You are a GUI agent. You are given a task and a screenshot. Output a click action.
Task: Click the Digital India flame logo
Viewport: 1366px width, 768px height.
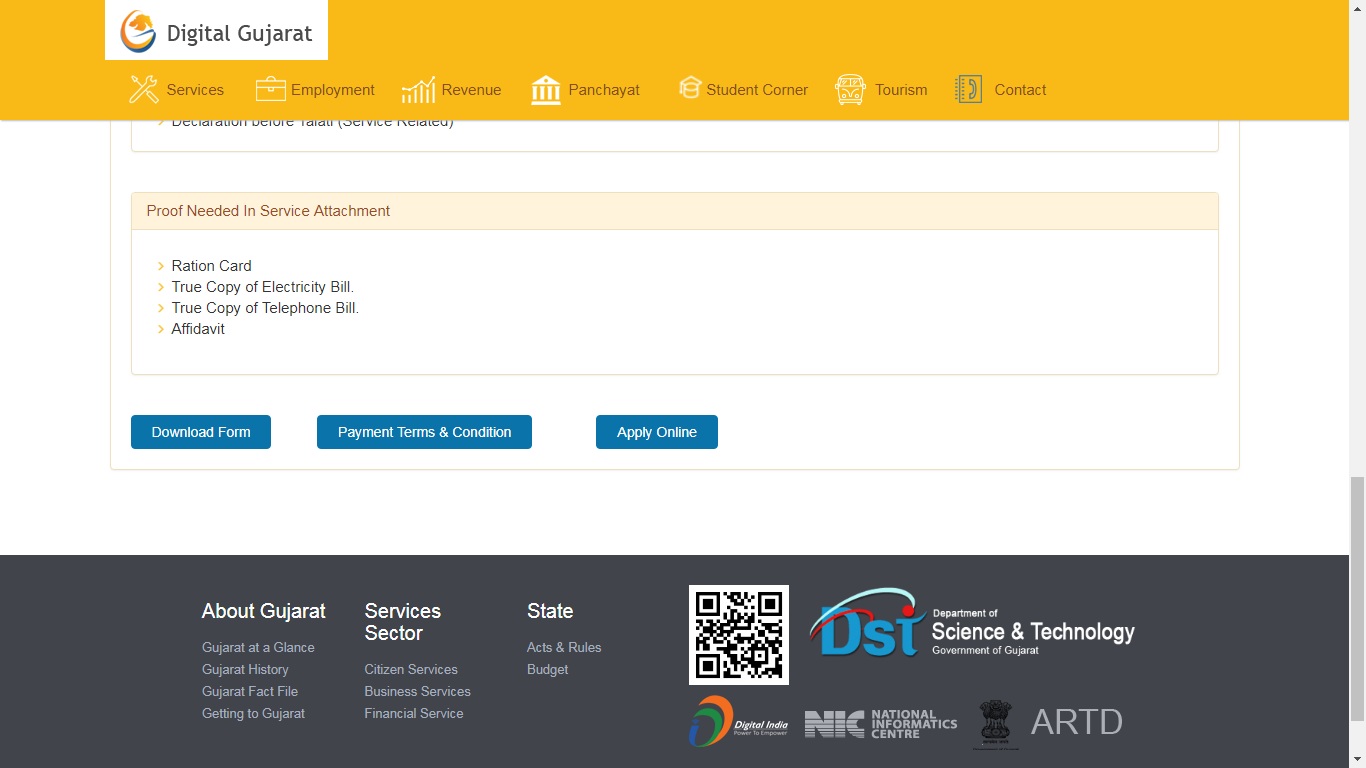(x=738, y=720)
